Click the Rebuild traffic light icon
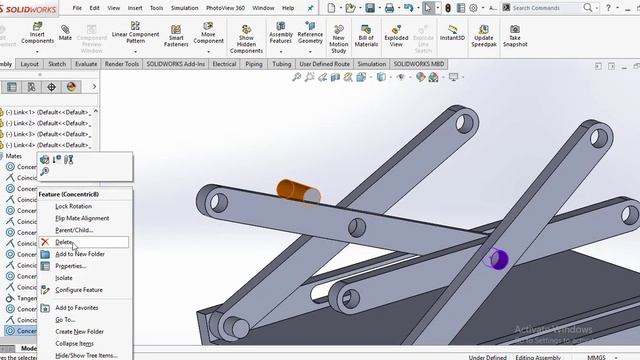Viewport: 640px width, 360px height. pos(448,8)
